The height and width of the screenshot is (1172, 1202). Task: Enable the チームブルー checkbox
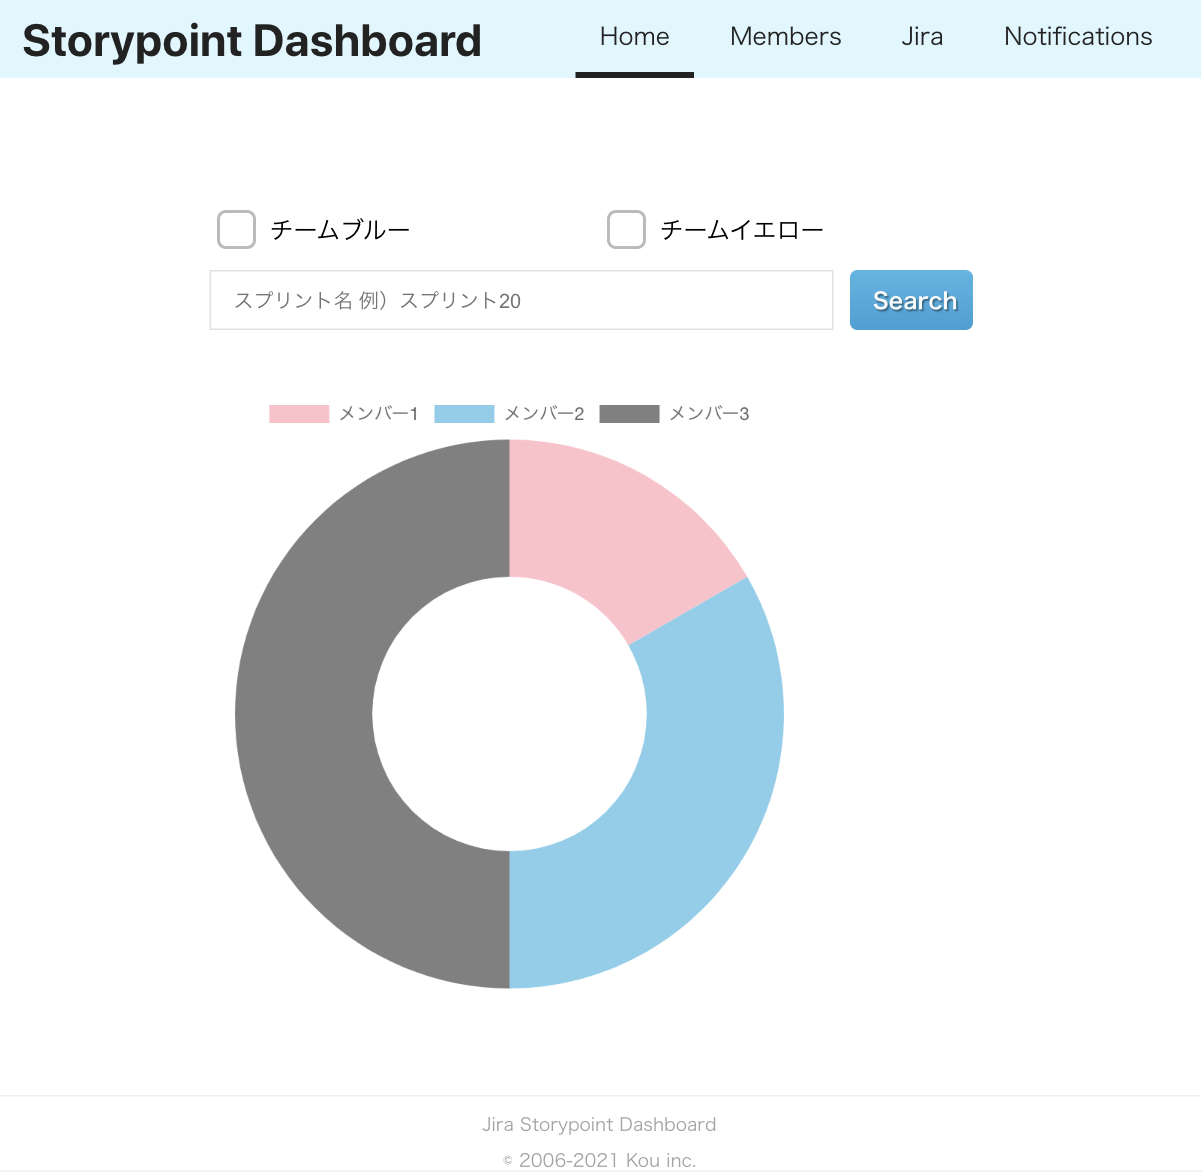click(236, 229)
